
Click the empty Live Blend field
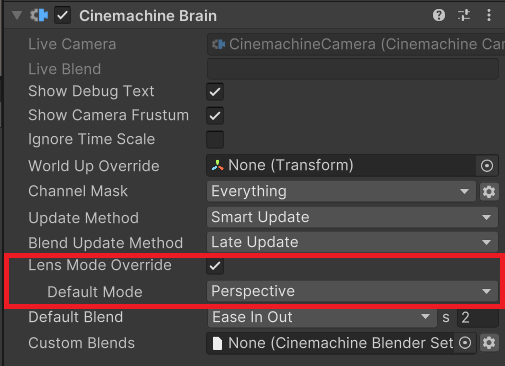click(x=353, y=69)
